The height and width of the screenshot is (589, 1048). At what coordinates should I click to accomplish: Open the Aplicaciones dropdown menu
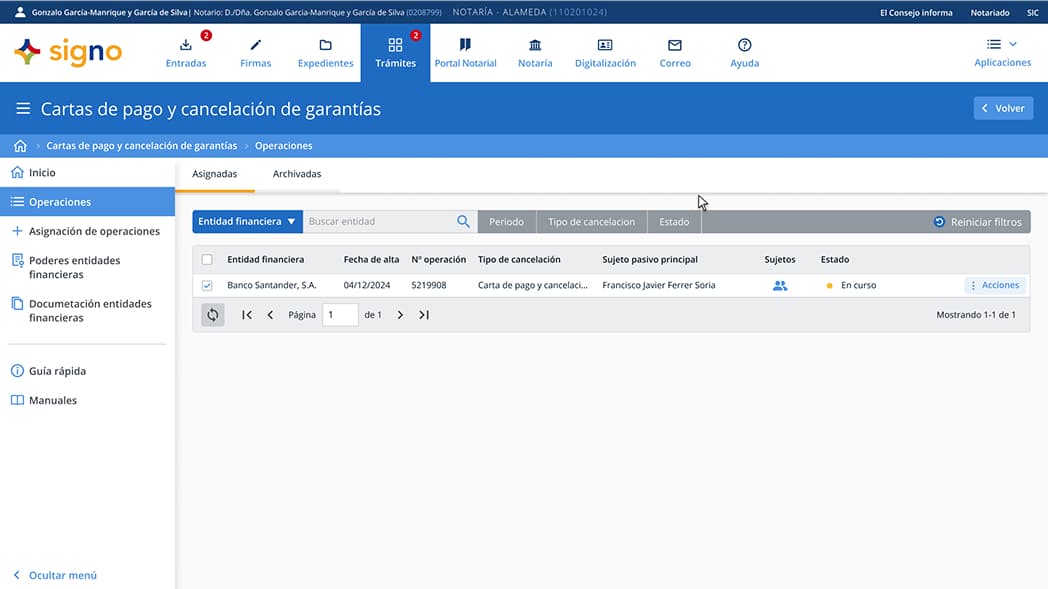coord(1002,52)
